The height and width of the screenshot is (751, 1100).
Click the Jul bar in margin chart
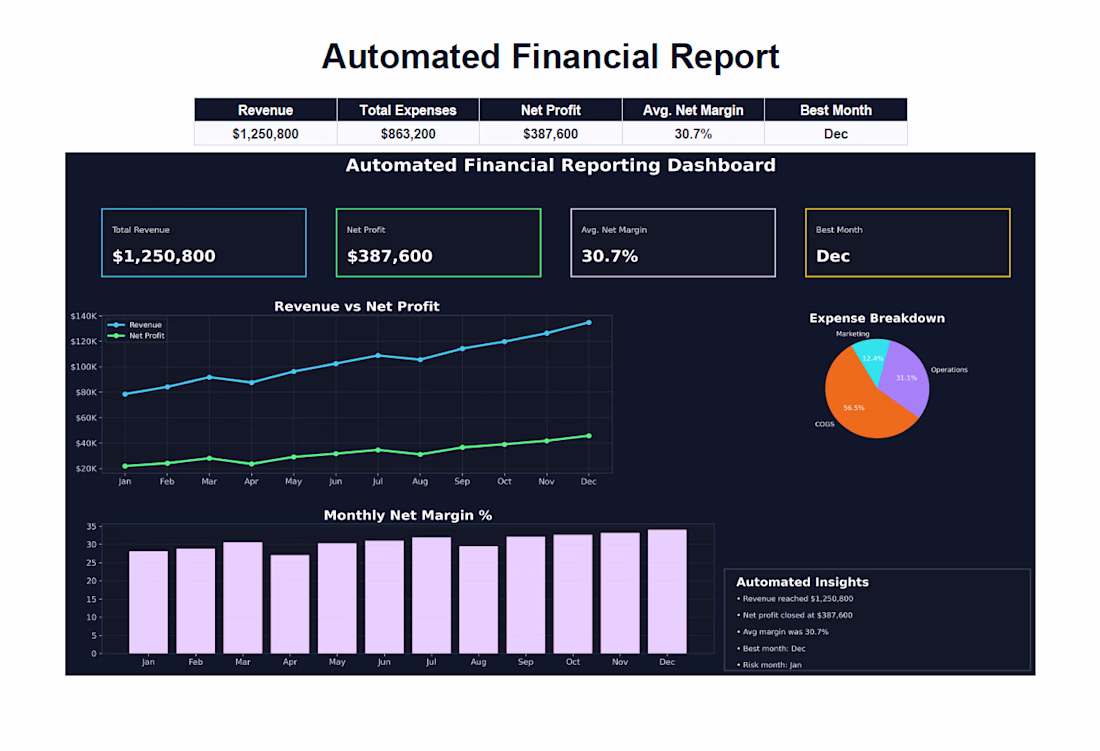pyautogui.click(x=431, y=596)
